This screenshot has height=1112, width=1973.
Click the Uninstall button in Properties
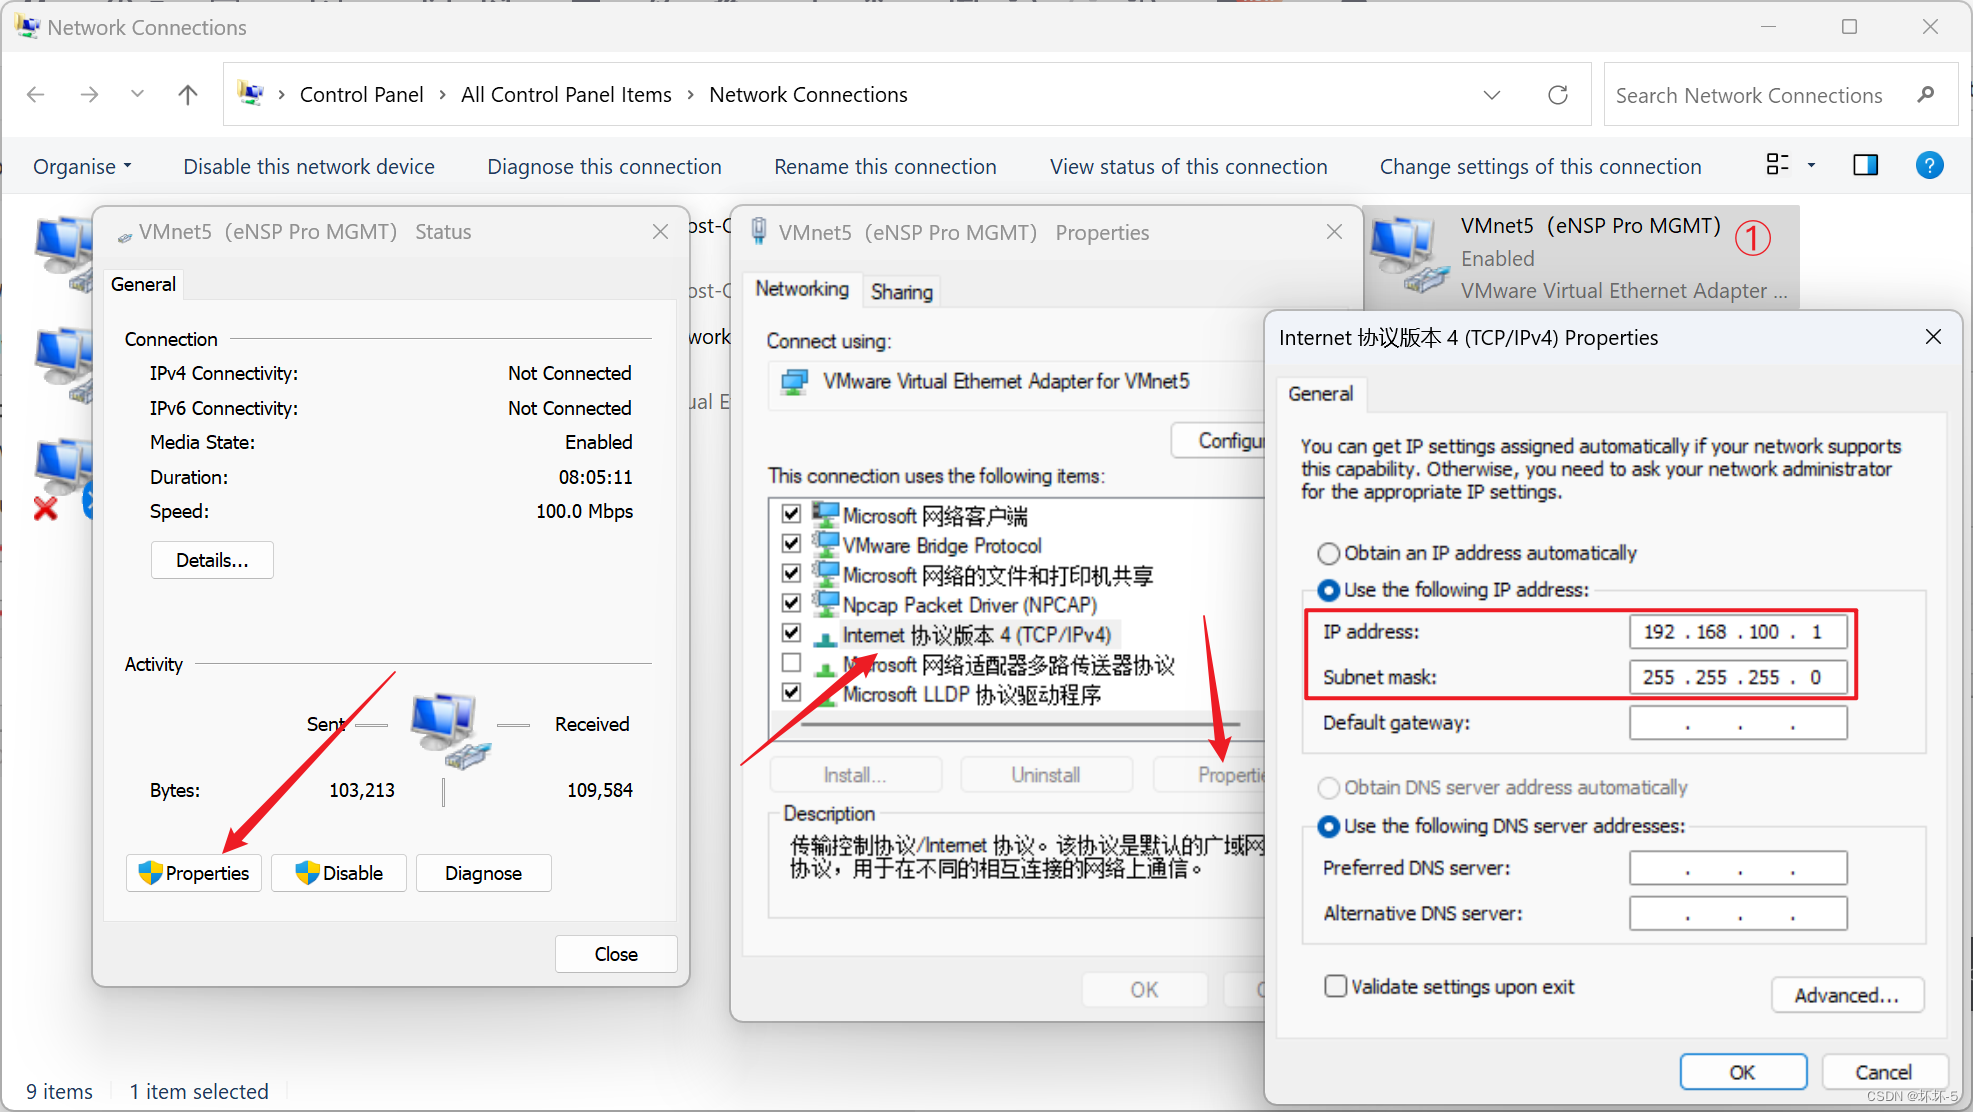coord(1045,775)
